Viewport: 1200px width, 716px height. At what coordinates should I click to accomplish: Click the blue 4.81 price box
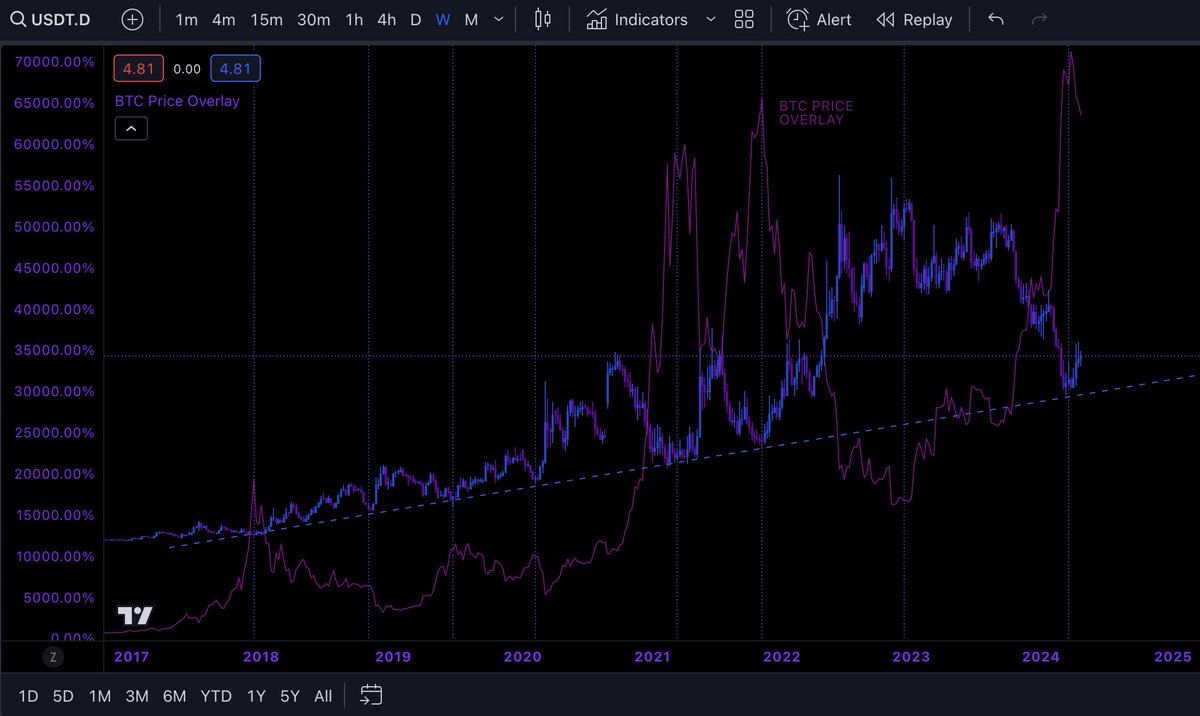click(236, 69)
